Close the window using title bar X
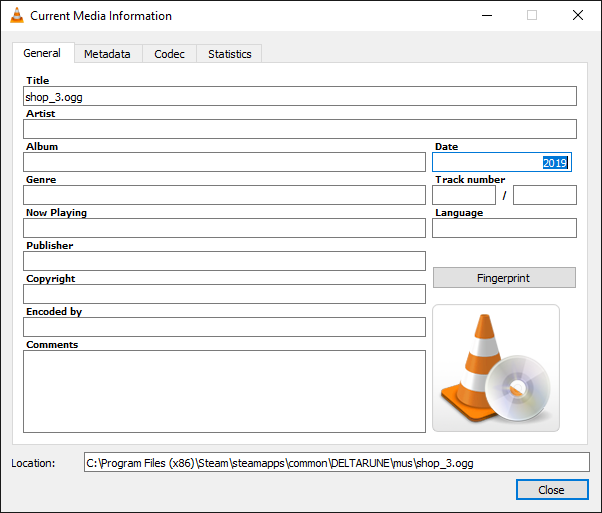The image size is (602, 513). coord(577,15)
